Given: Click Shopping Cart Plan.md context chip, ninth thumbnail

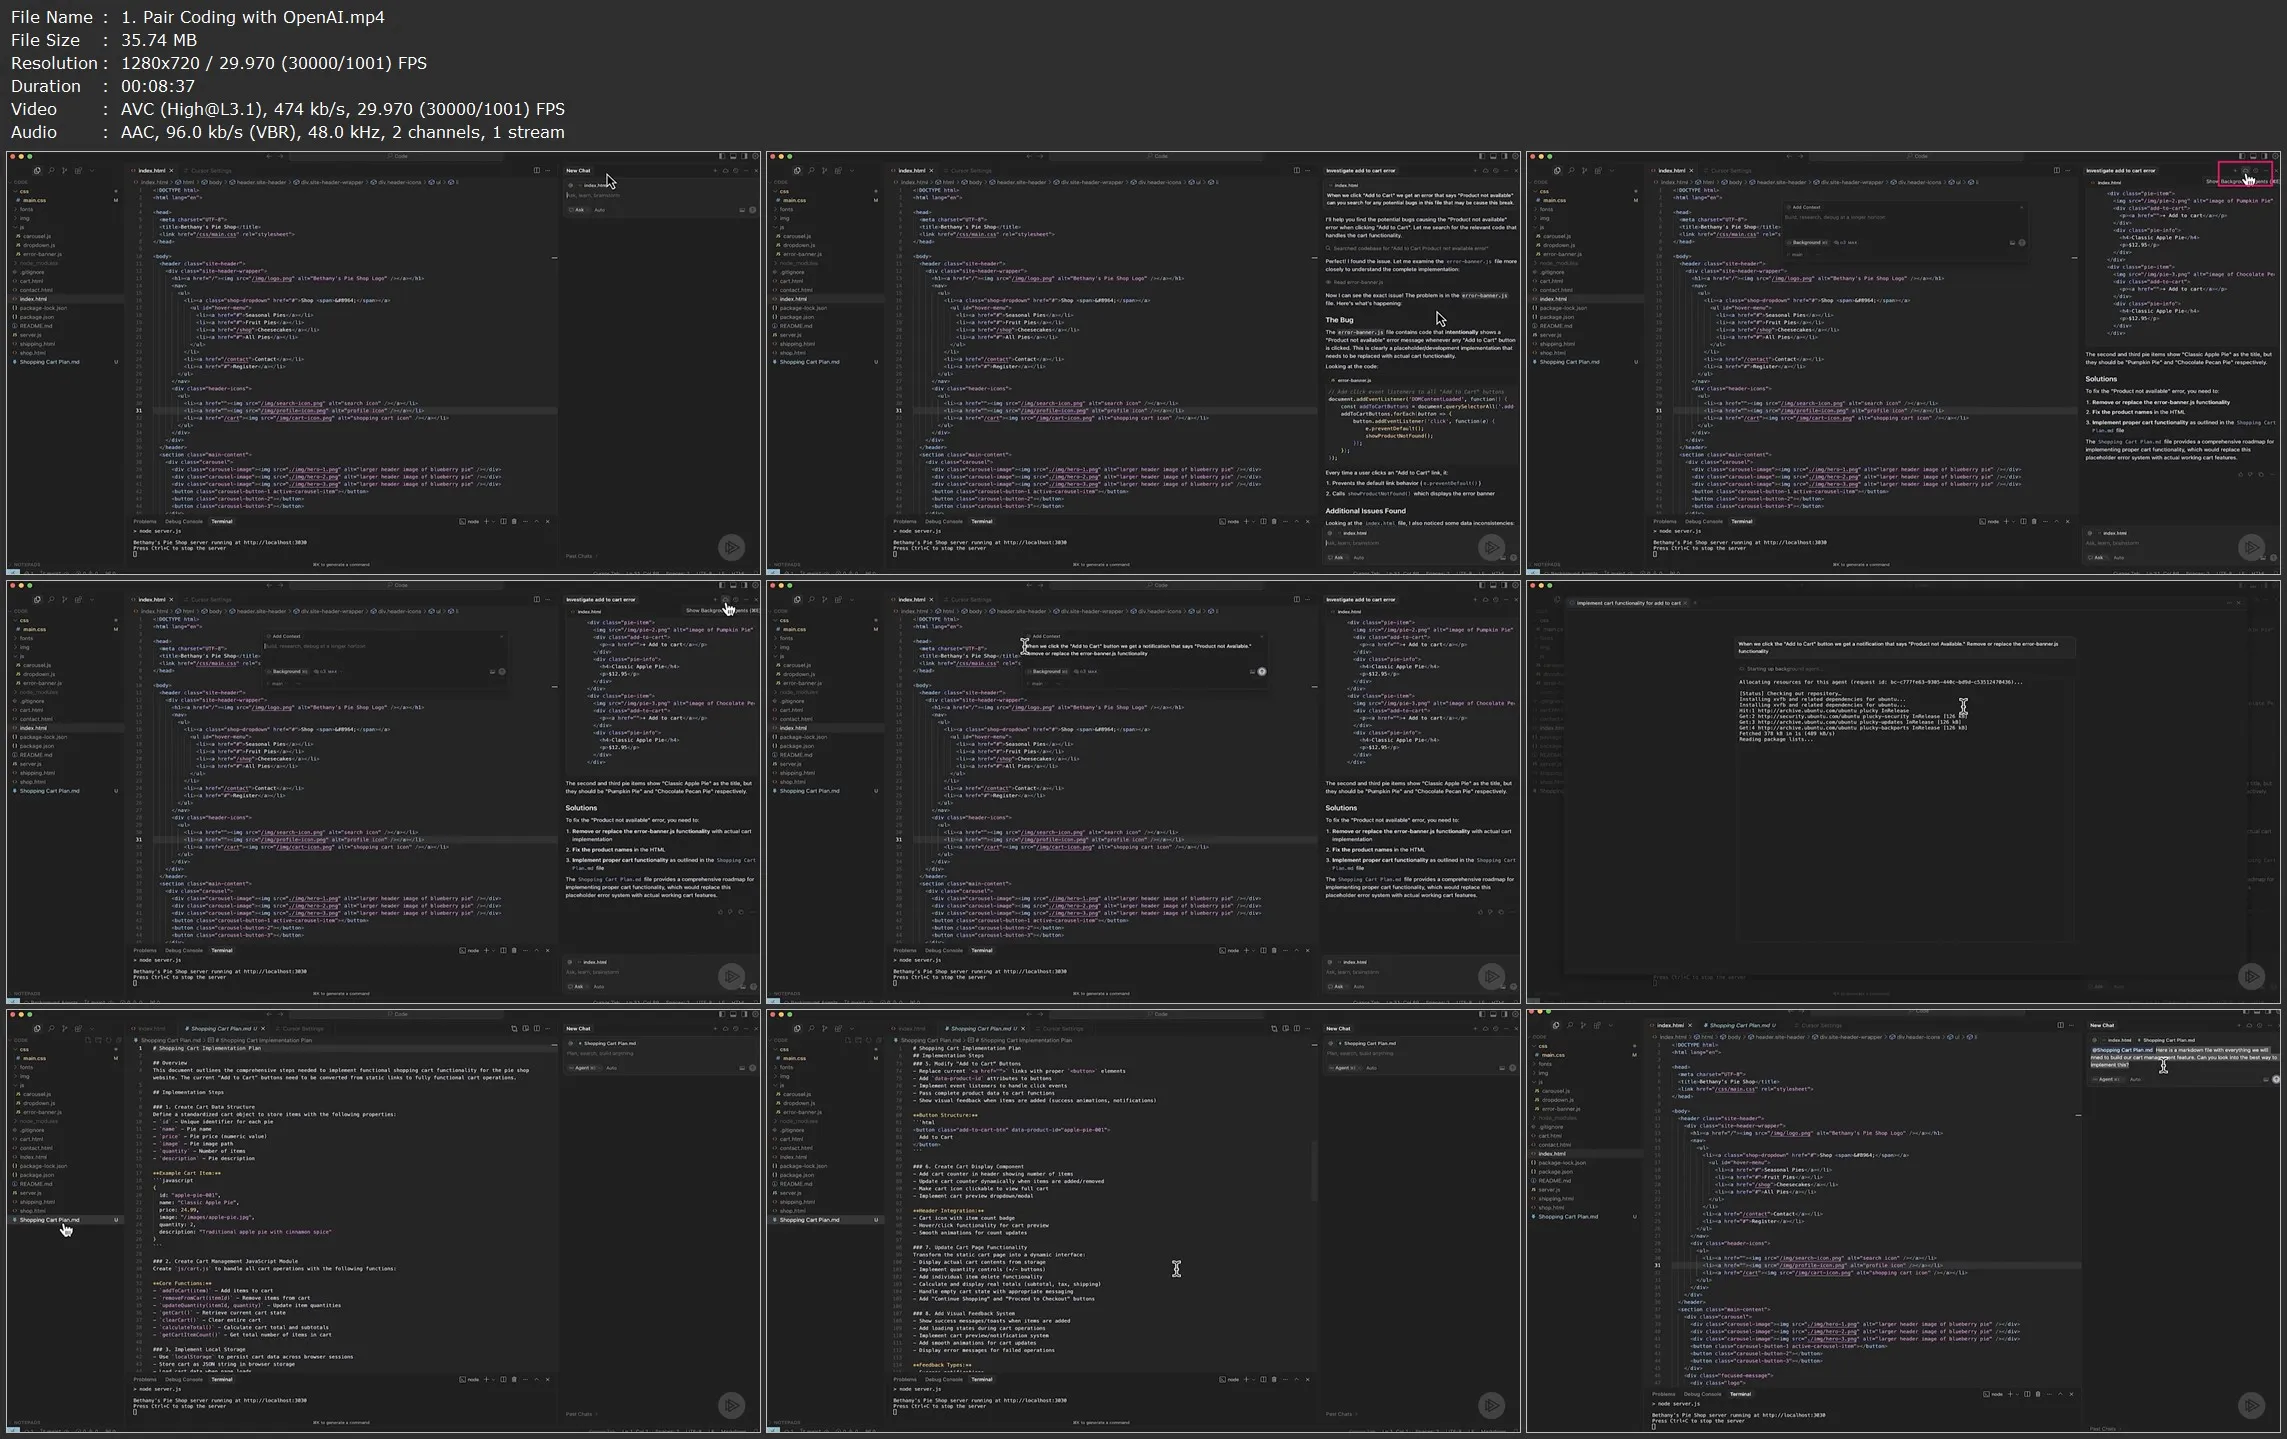Looking at the screenshot, I should click(x=2168, y=1040).
